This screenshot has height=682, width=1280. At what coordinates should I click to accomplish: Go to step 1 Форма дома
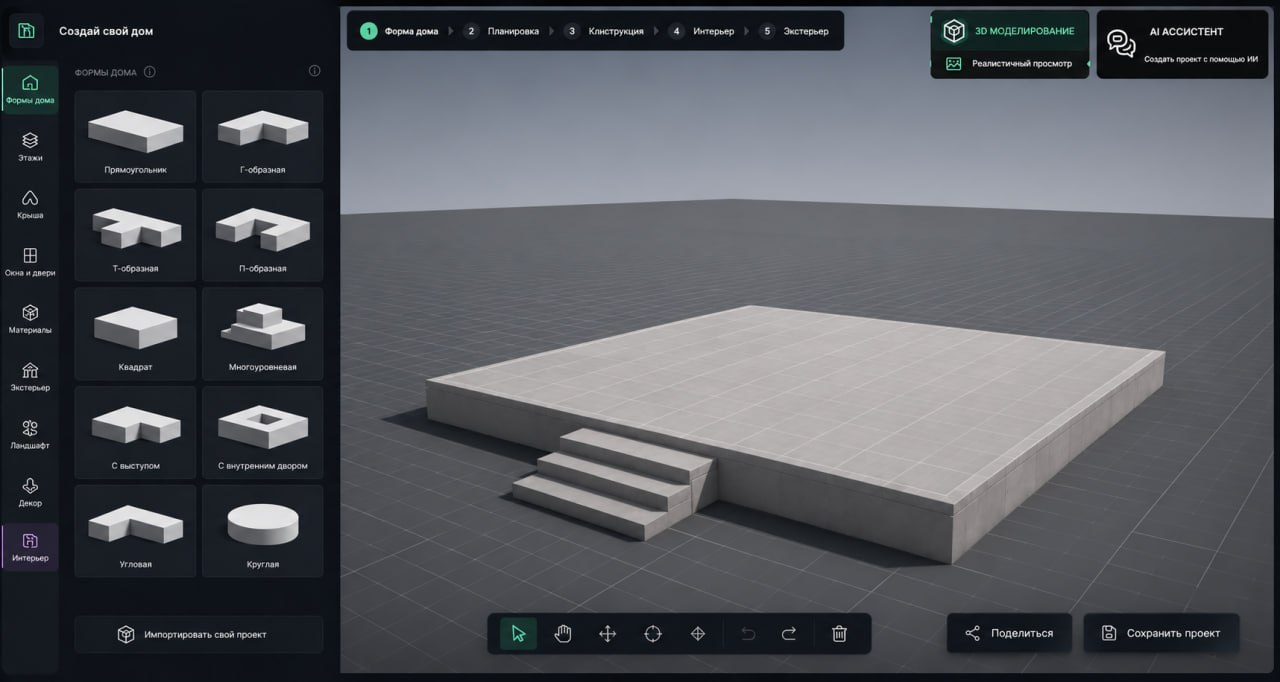click(400, 31)
